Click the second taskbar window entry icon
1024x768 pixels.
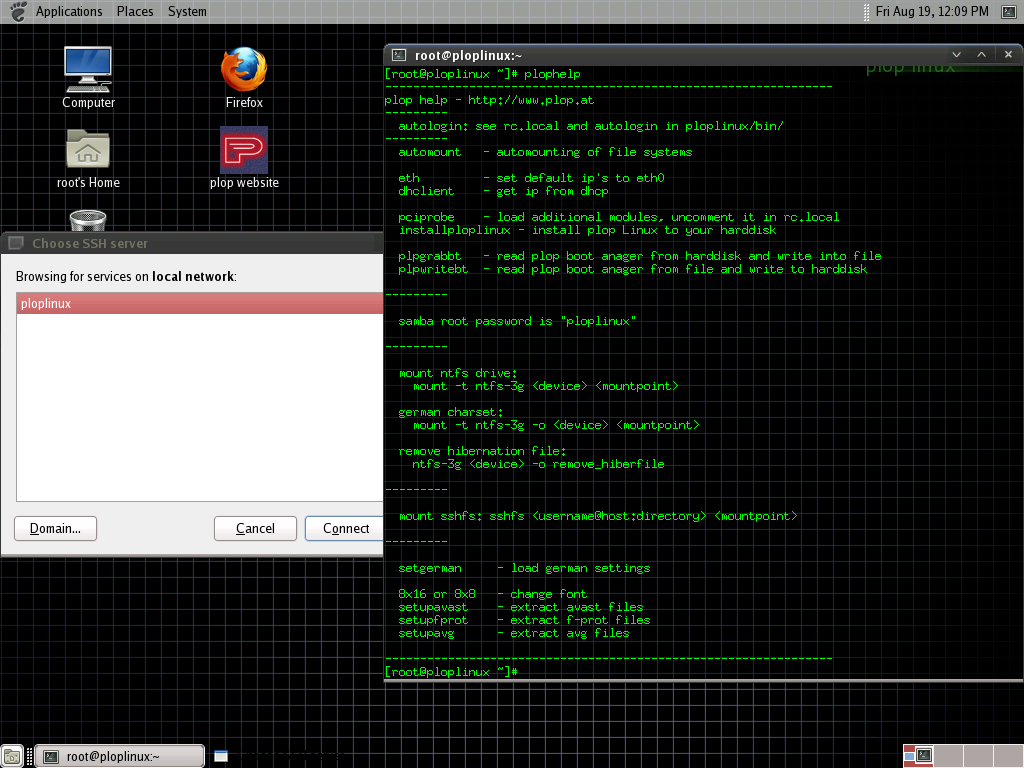pos(221,756)
